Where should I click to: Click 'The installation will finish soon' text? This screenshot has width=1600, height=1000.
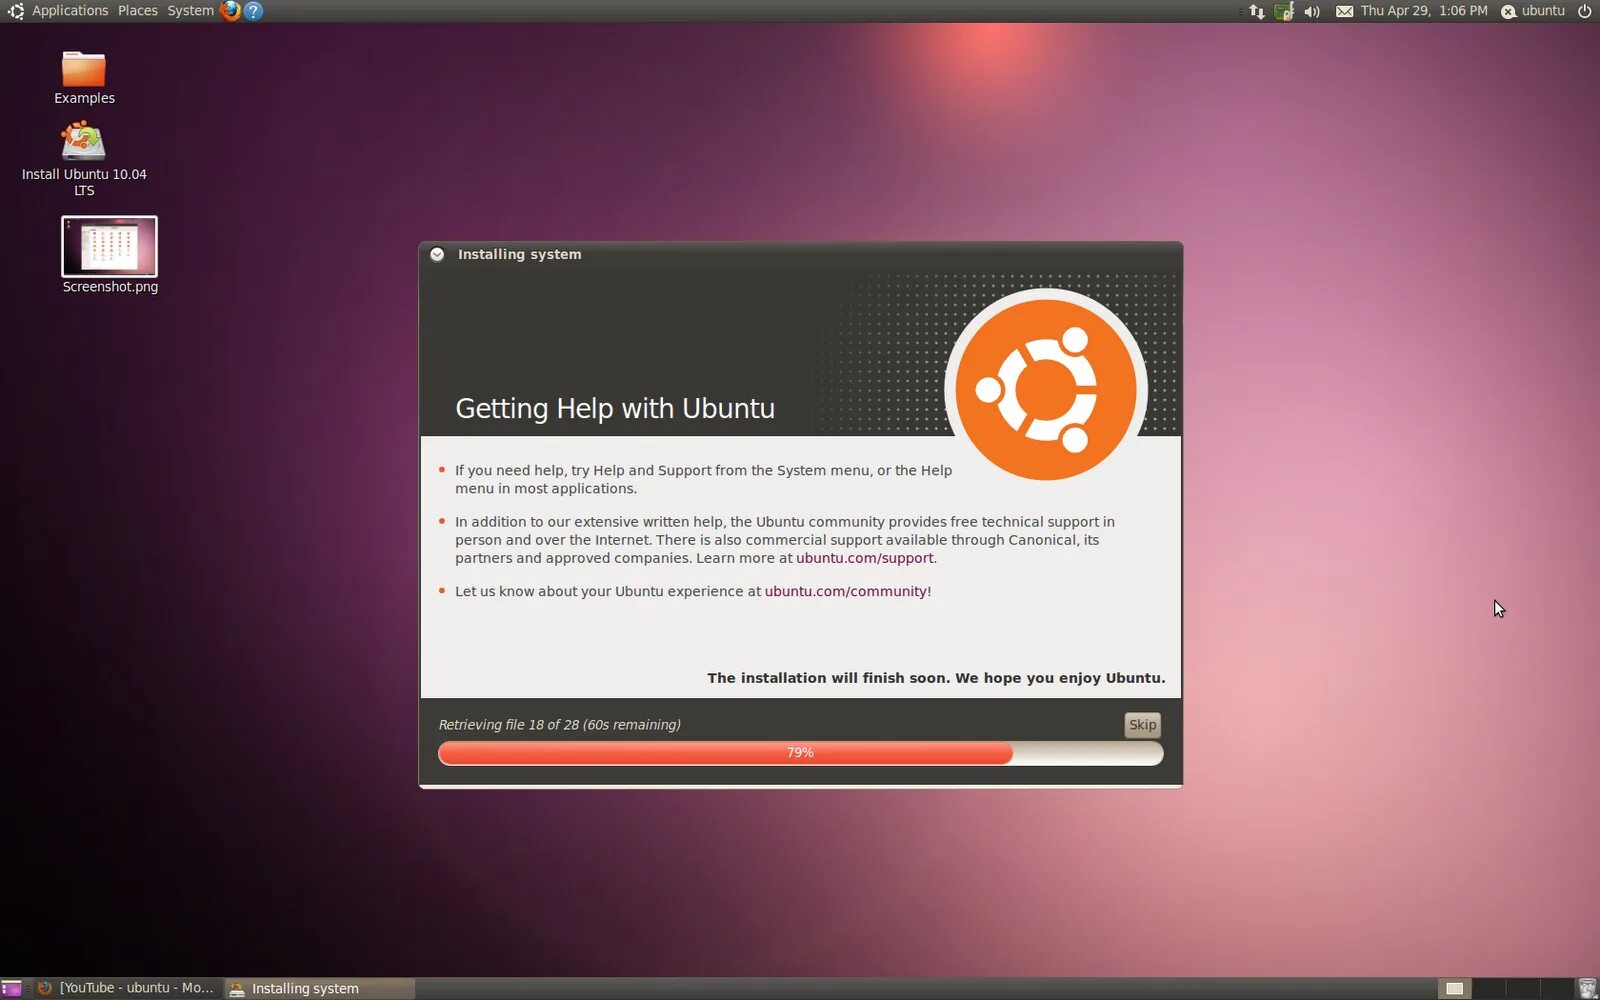coord(936,678)
